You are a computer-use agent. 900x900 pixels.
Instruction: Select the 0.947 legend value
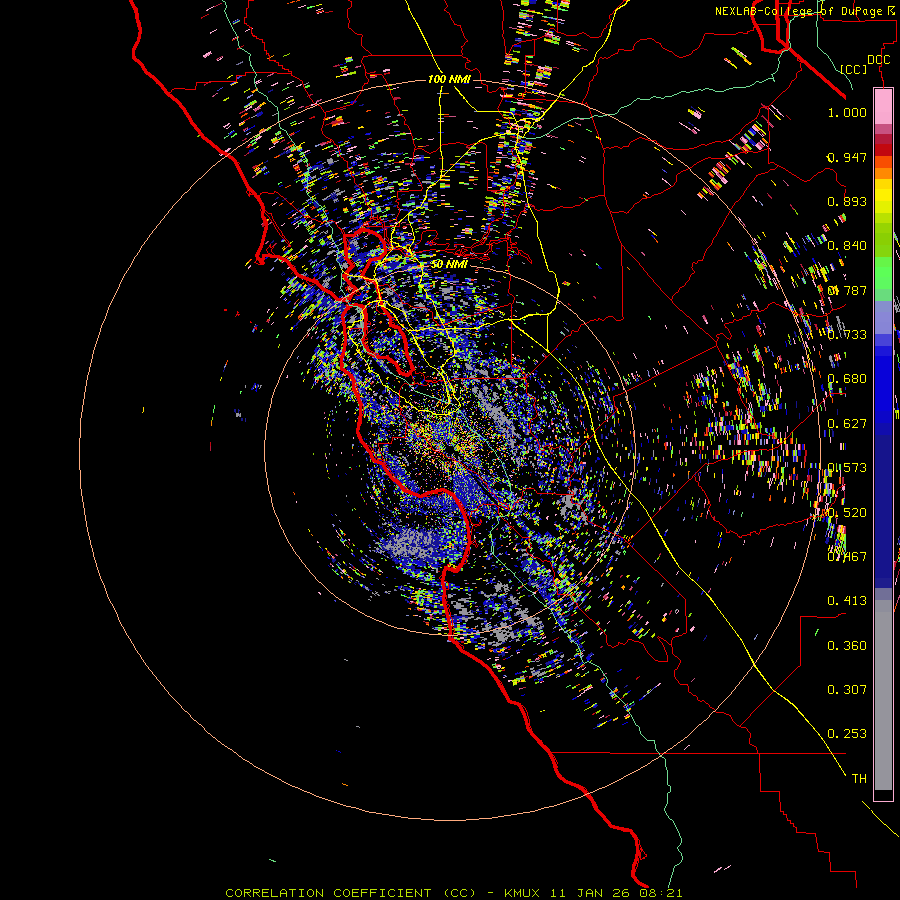coord(847,157)
